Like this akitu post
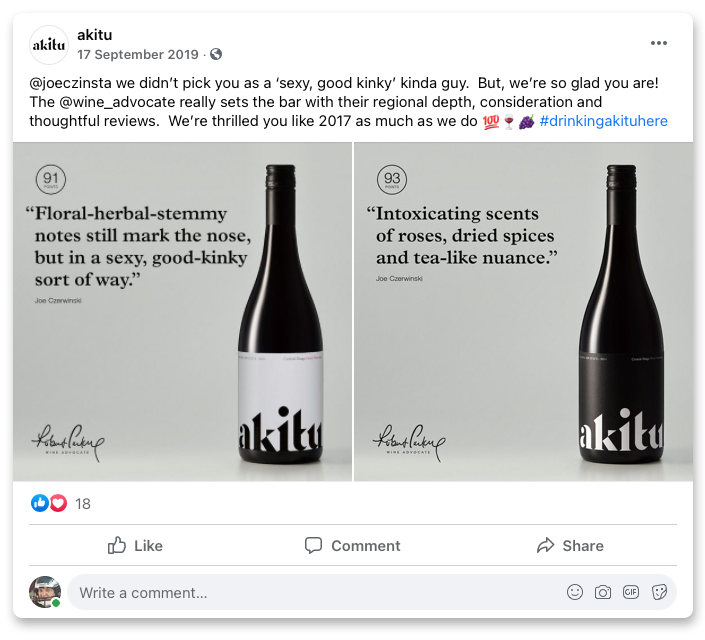This screenshot has width=705, height=640. (135, 545)
